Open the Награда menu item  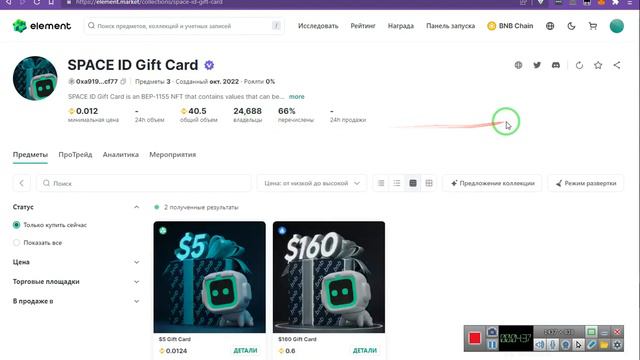click(x=401, y=26)
